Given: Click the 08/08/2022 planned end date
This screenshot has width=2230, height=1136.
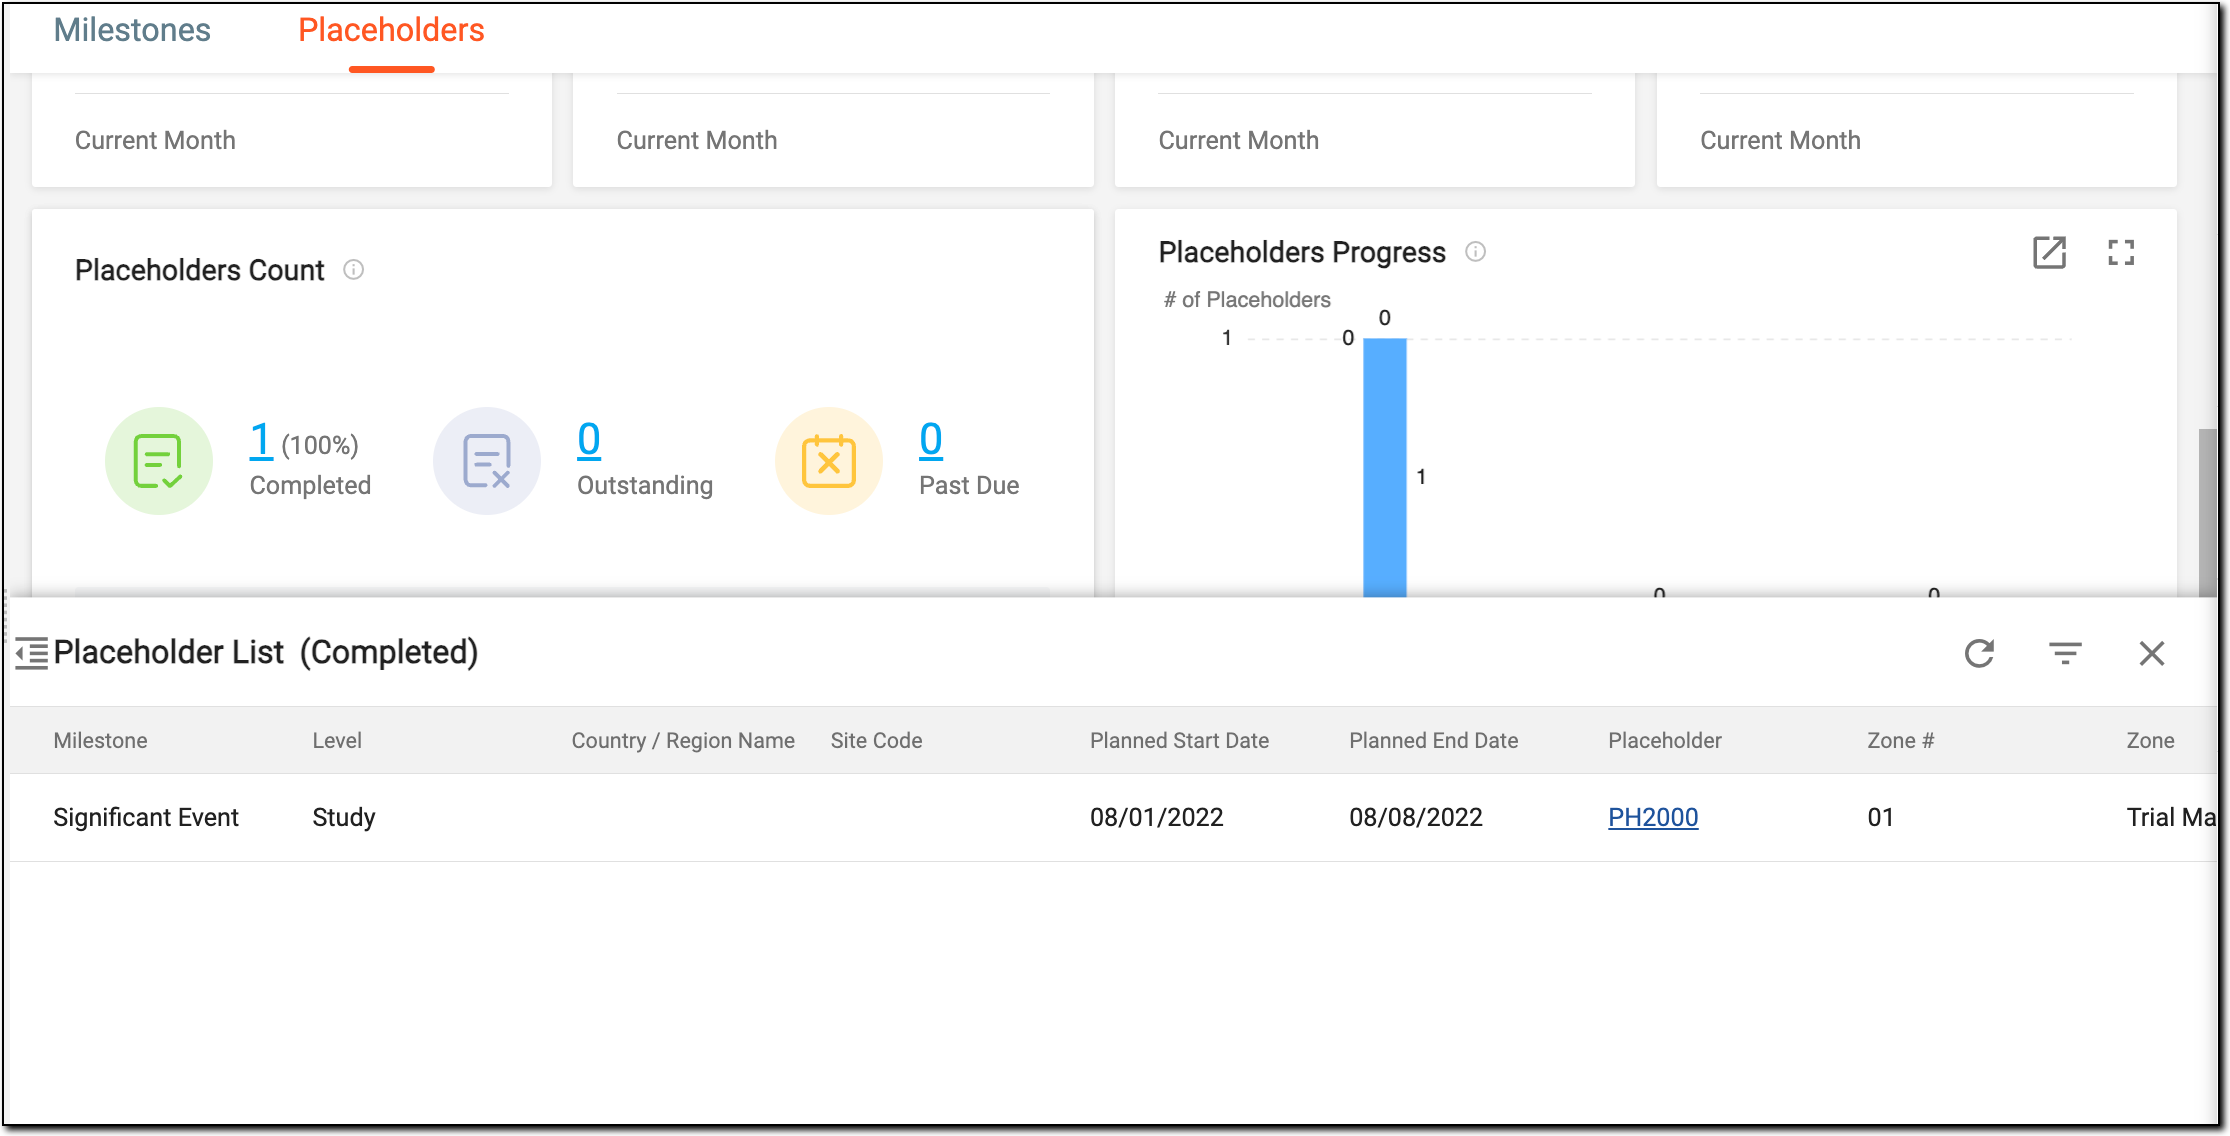Looking at the screenshot, I should [1416, 818].
